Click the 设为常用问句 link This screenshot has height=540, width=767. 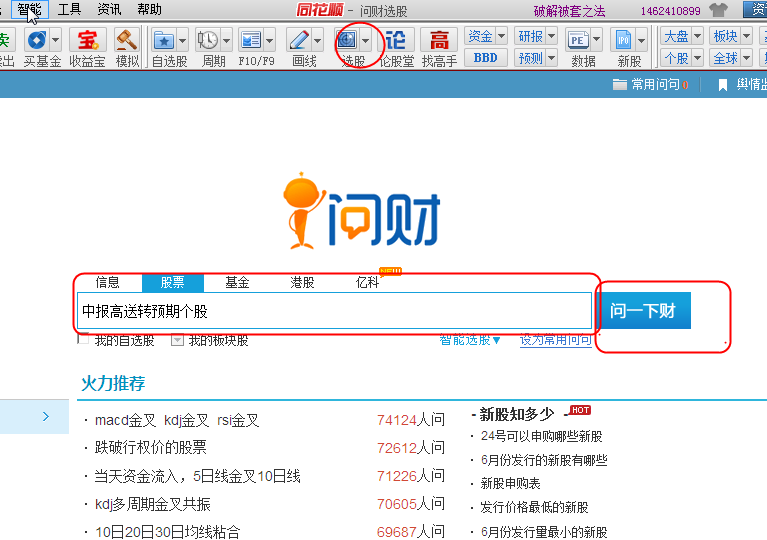[x=556, y=339]
